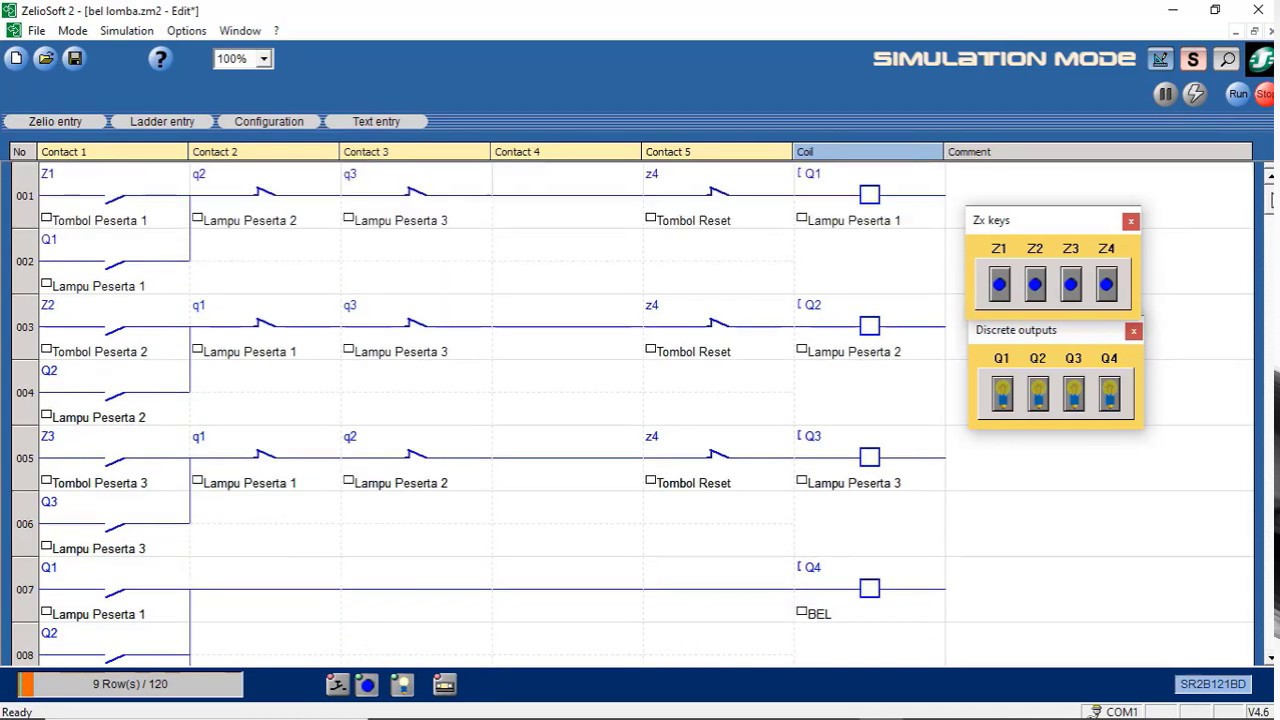Show discrete outputs using lamp icon
The width and height of the screenshot is (1280, 720).
coord(402,685)
